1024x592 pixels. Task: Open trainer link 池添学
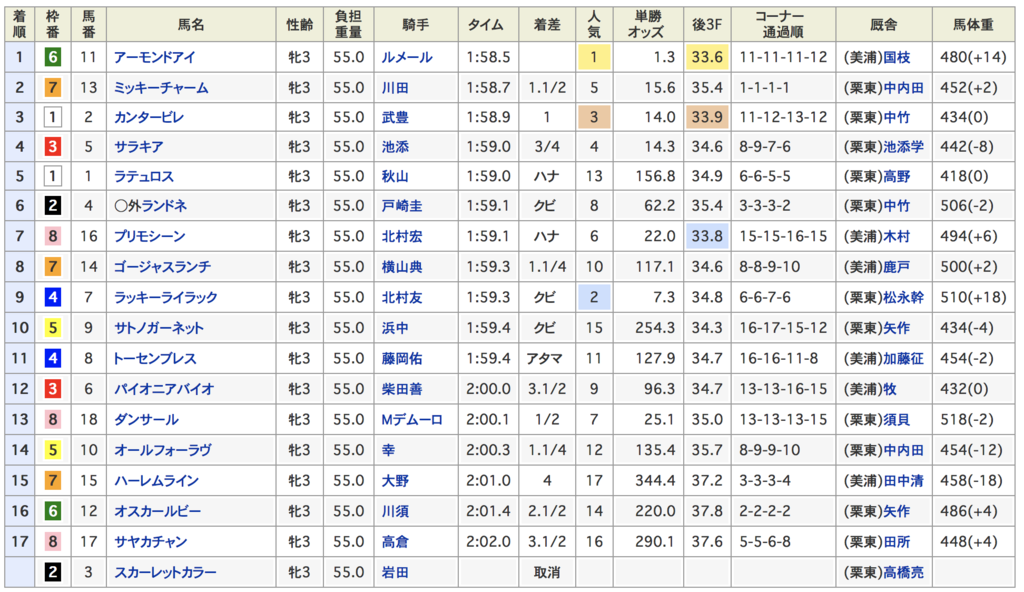[x=903, y=147]
